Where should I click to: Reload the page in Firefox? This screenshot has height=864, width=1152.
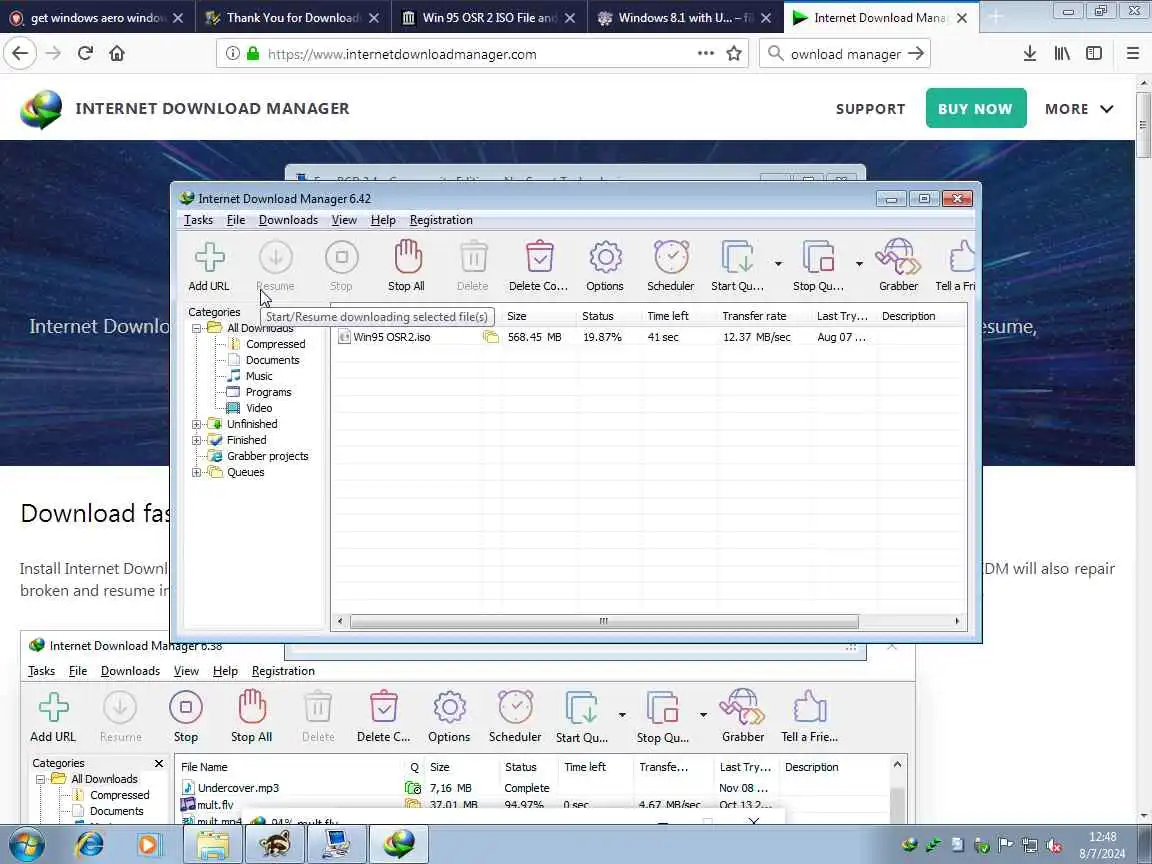[85, 53]
